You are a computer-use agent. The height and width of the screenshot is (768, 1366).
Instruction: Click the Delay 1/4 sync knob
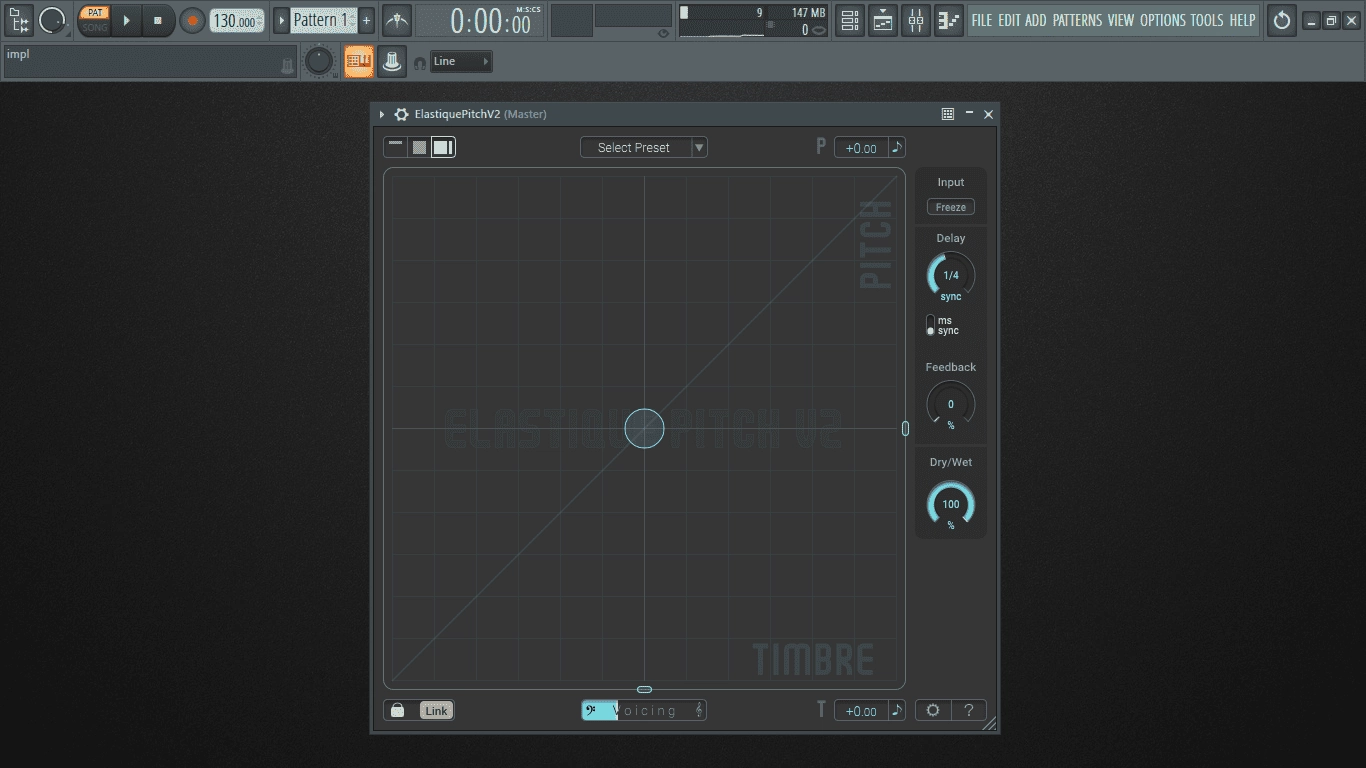coord(951,275)
